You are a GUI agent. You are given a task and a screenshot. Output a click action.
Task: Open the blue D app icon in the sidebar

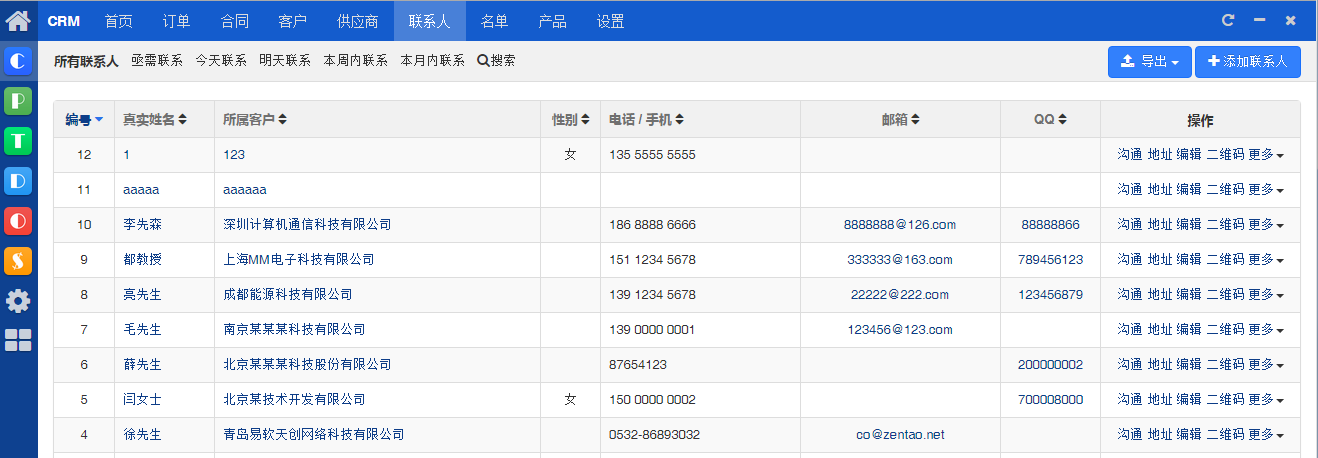click(x=18, y=181)
